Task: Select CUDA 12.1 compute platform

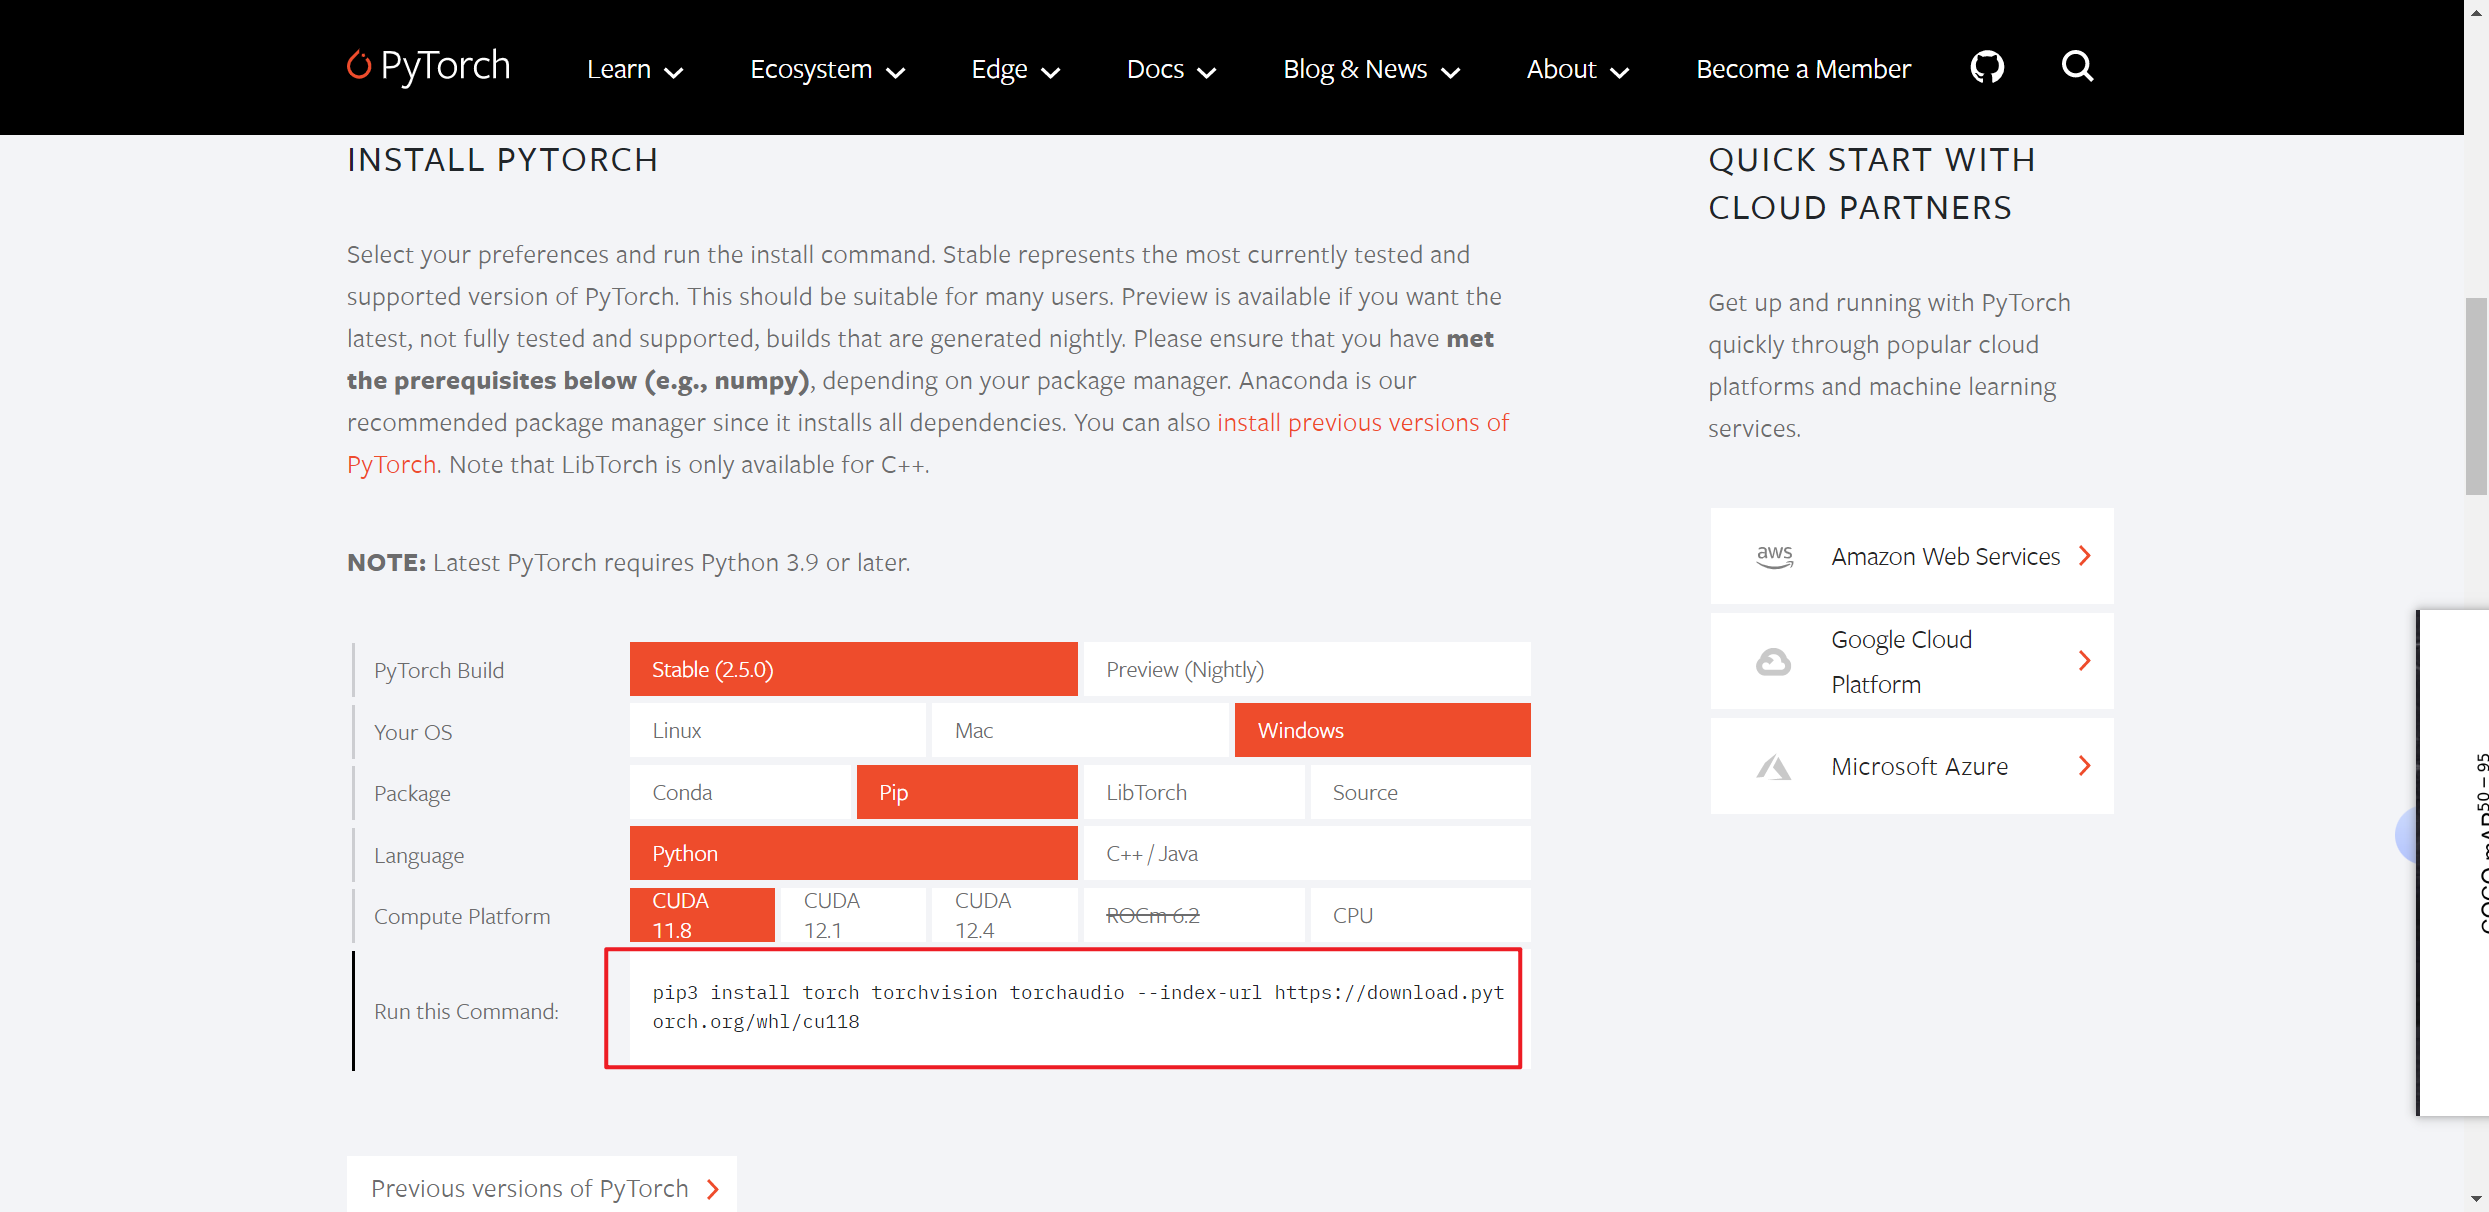Action: [853, 915]
